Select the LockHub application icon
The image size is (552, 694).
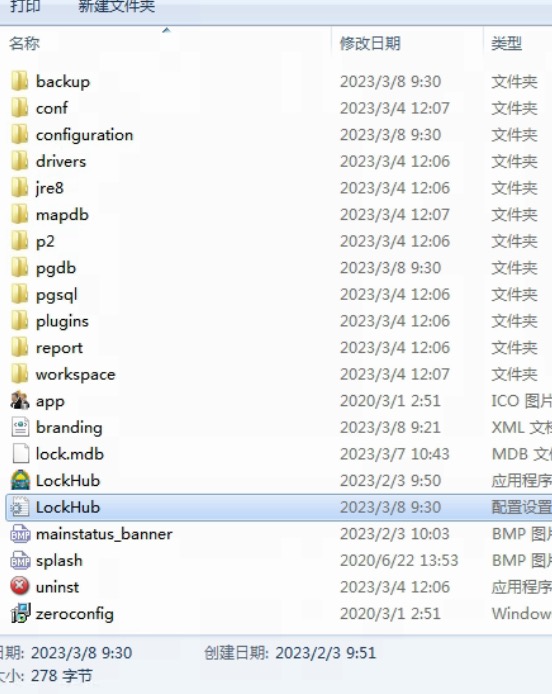point(20,481)
